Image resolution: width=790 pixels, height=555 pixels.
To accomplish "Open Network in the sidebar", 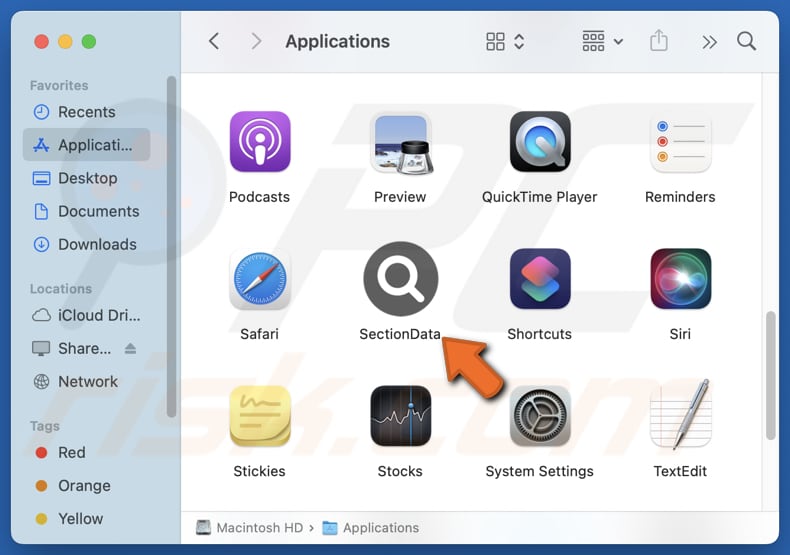I will click(x=86, y=382).
